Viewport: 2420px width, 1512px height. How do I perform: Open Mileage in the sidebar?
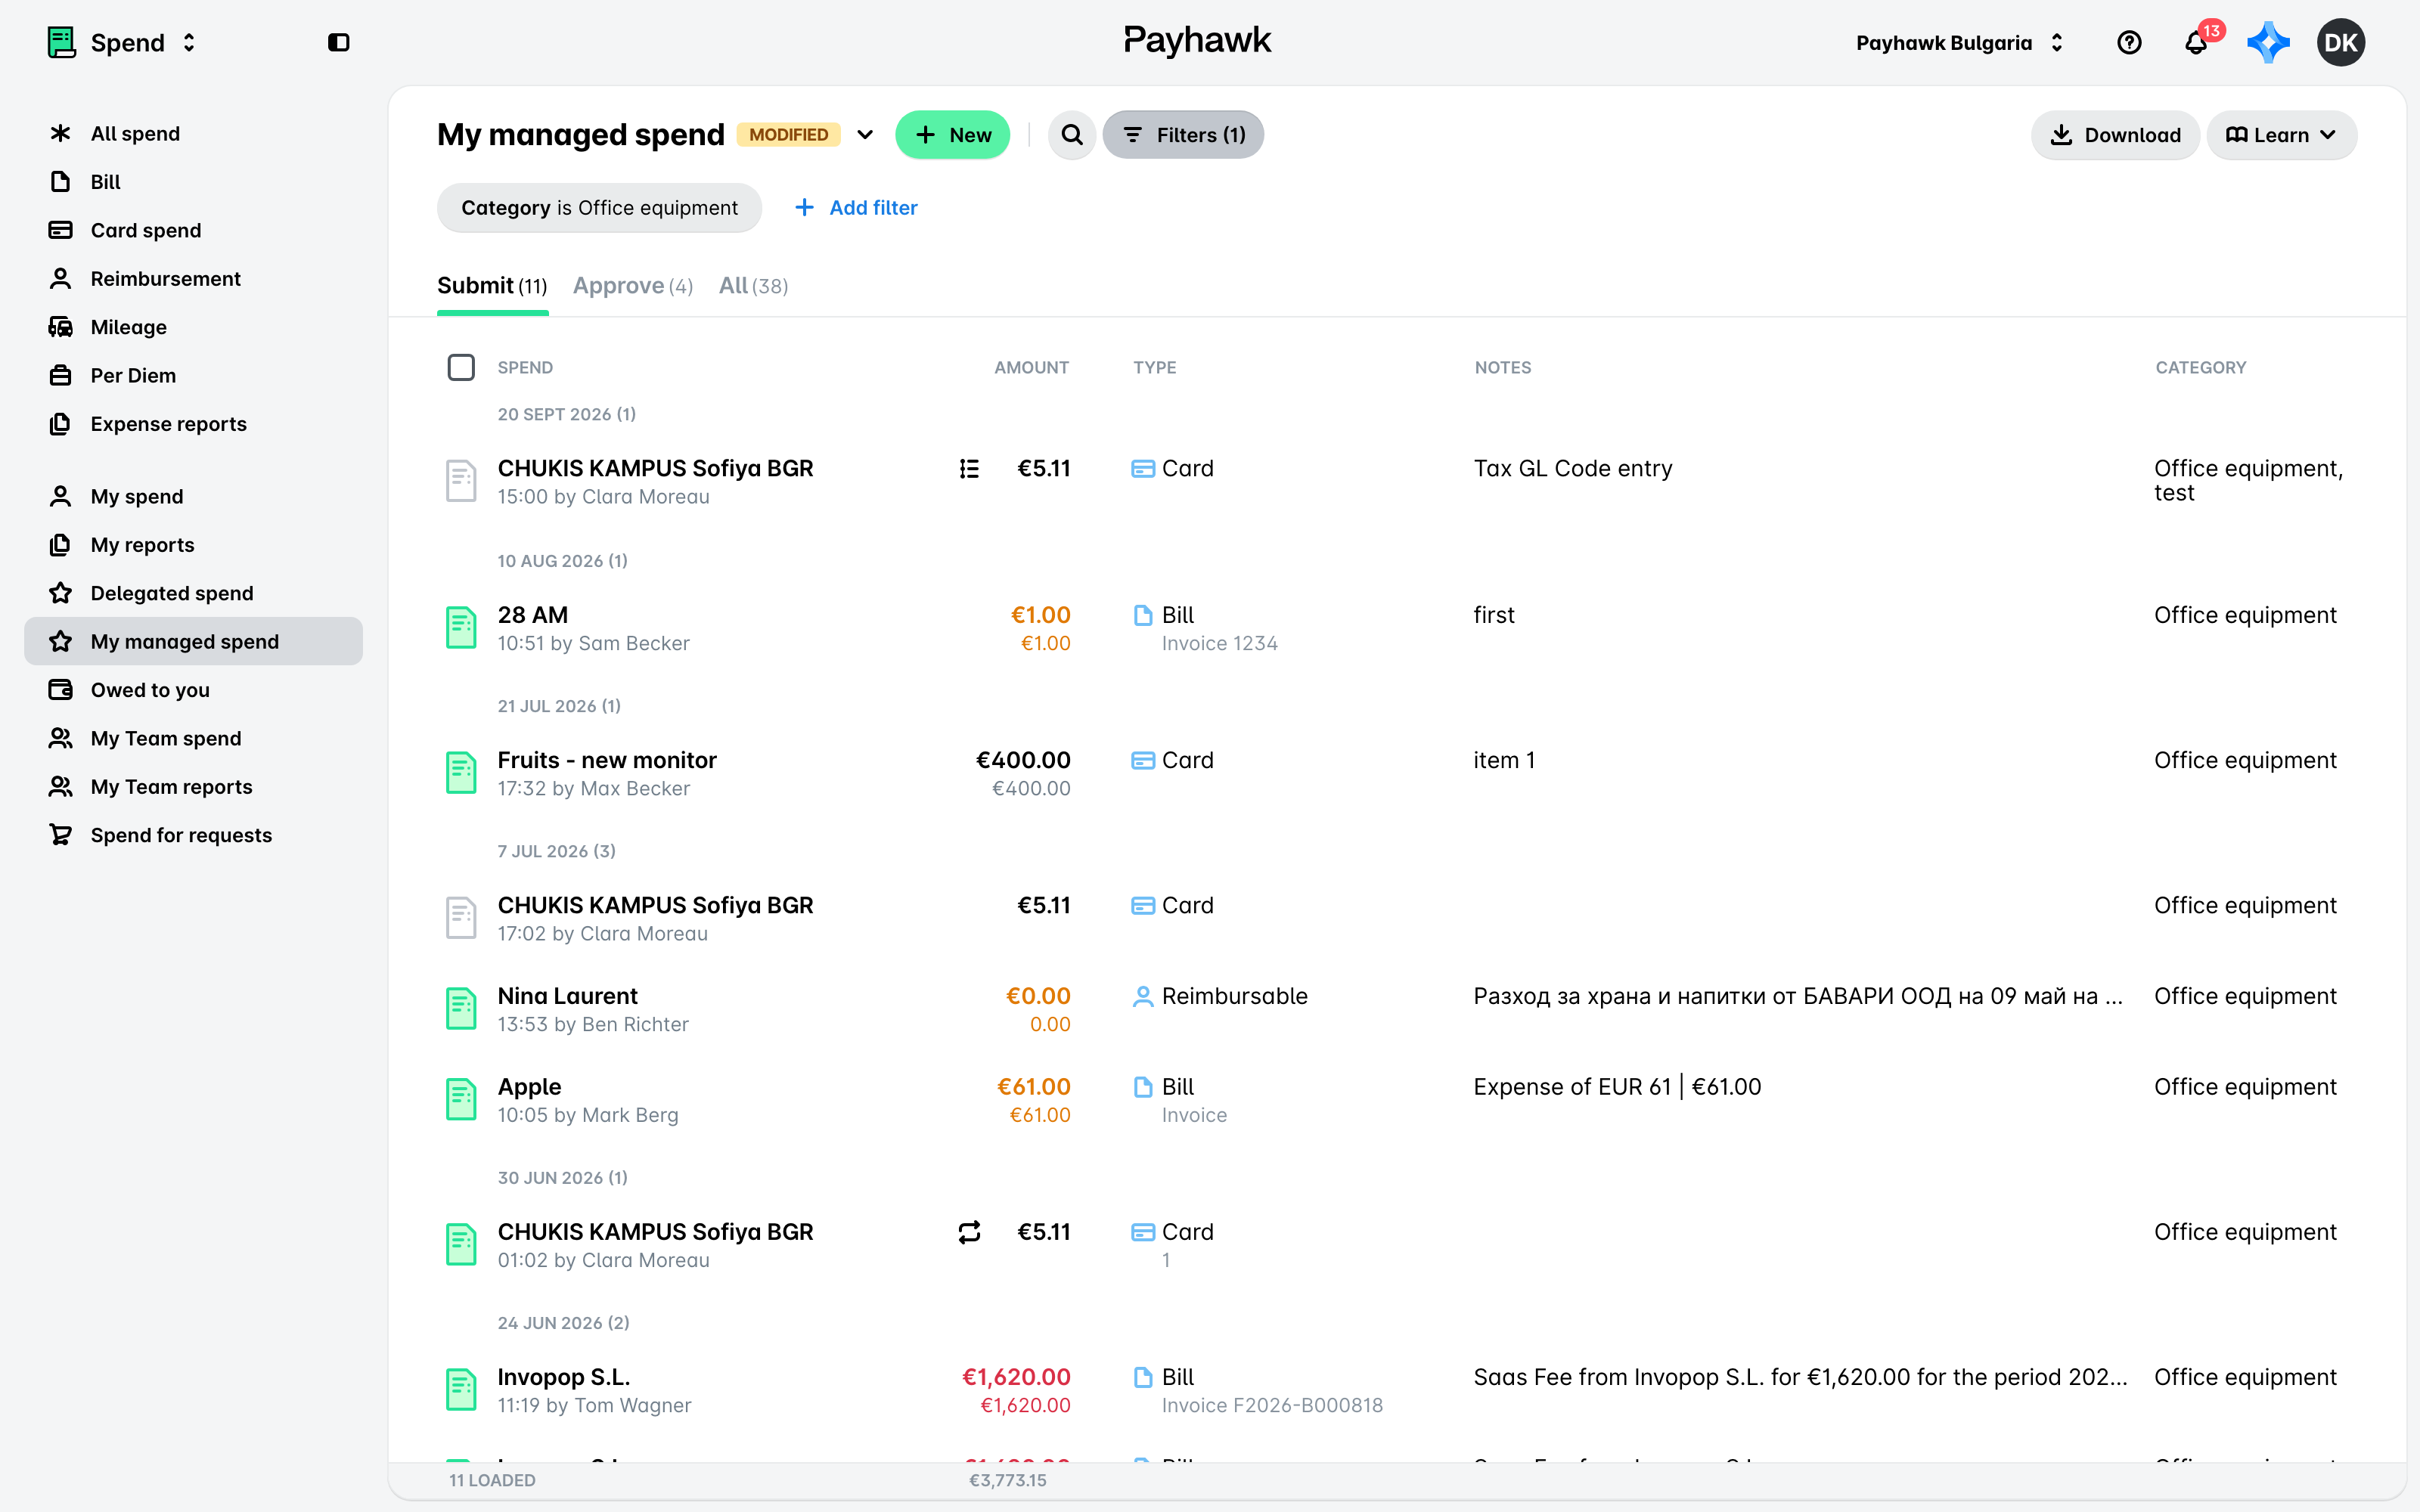(193, 327)
